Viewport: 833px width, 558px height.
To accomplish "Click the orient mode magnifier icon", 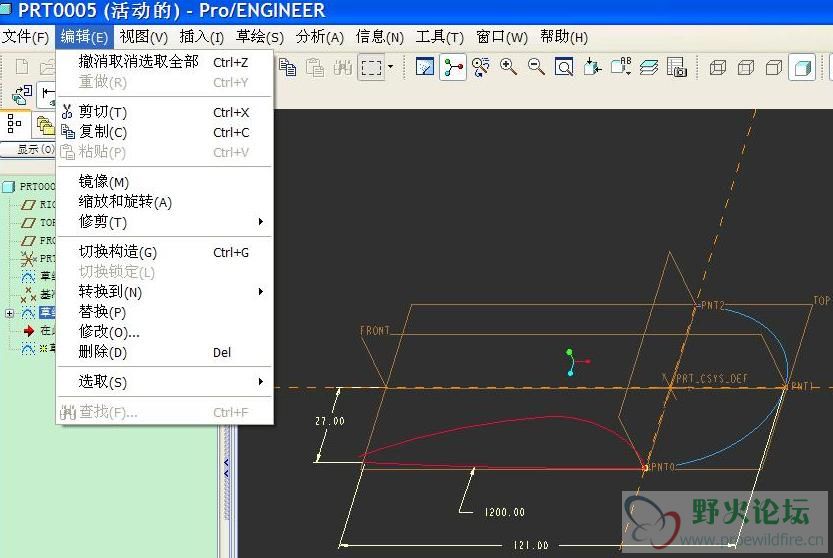I will (x=481, y=67).
